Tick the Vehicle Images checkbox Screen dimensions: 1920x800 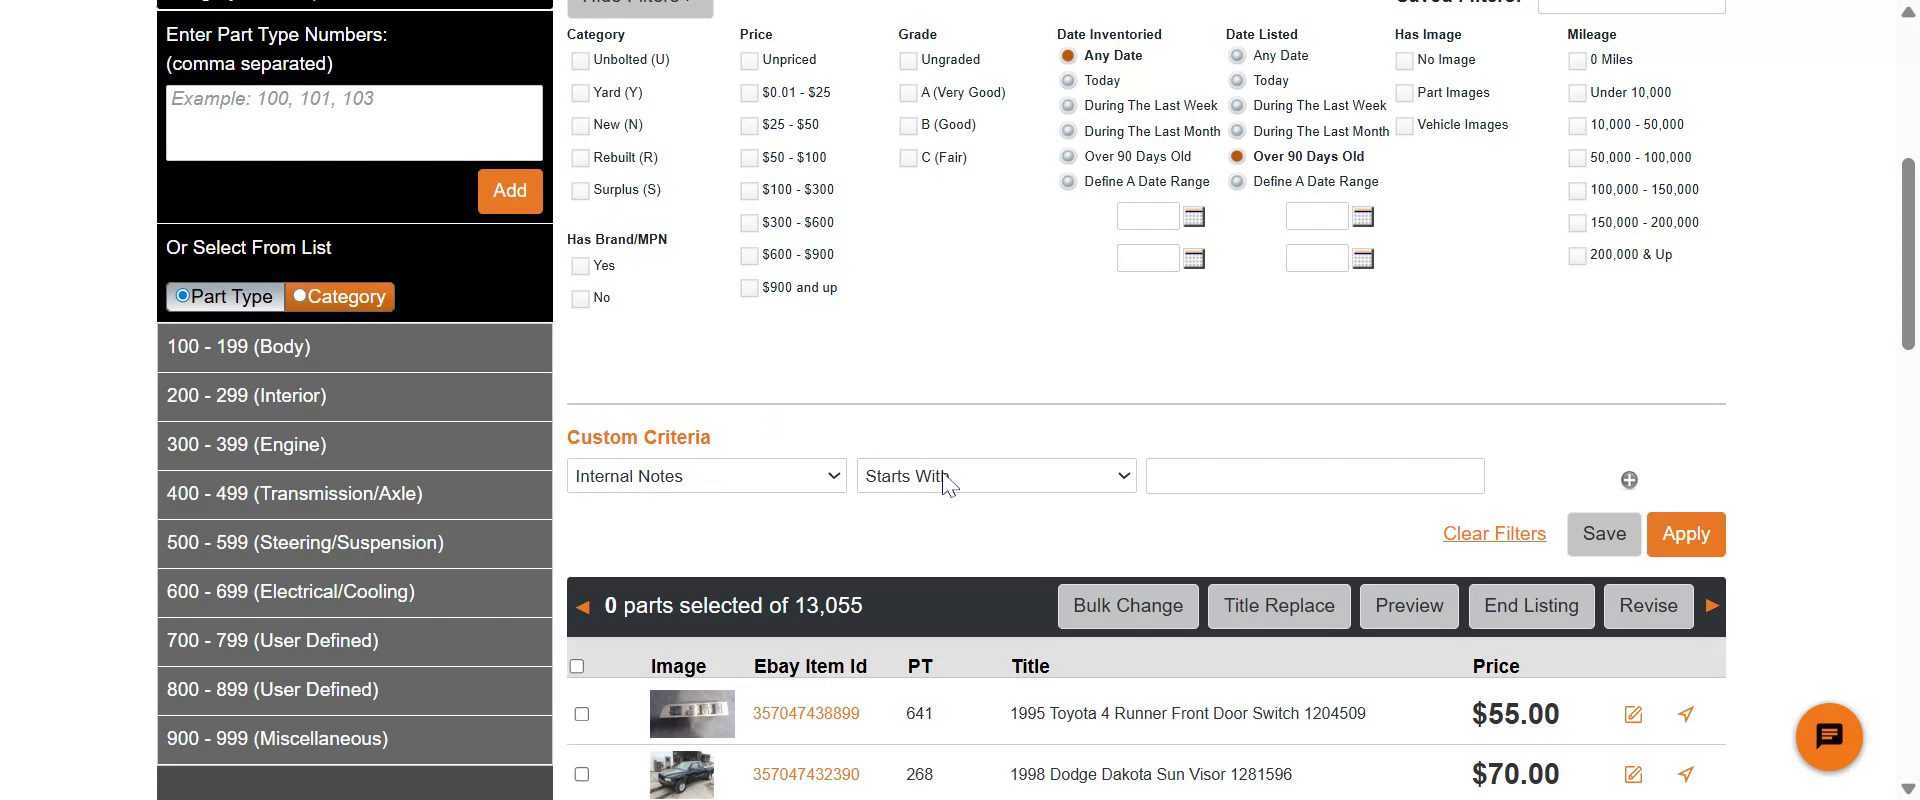1404,126
